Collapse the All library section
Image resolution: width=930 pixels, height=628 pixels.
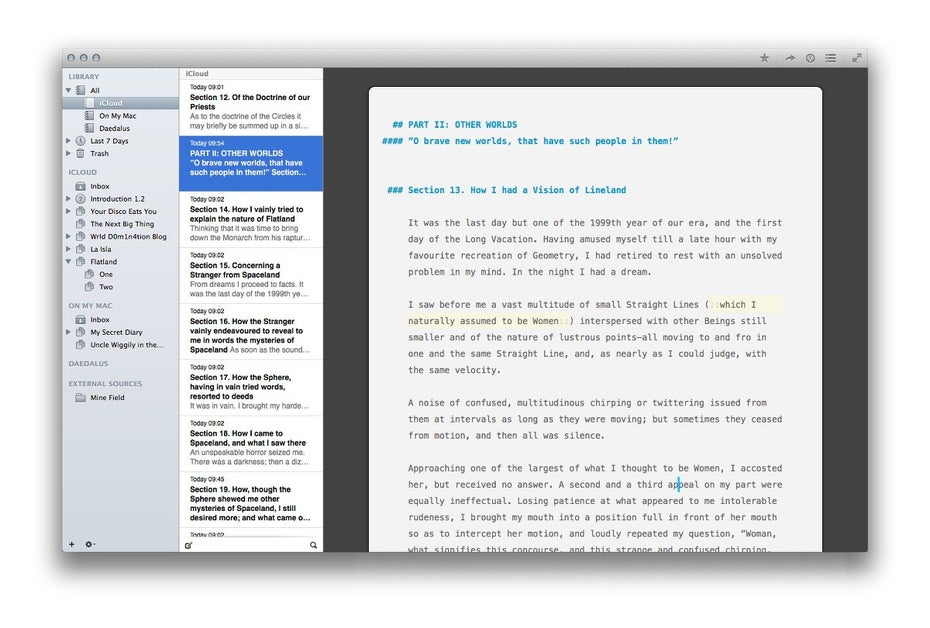[x=68, y=90]
